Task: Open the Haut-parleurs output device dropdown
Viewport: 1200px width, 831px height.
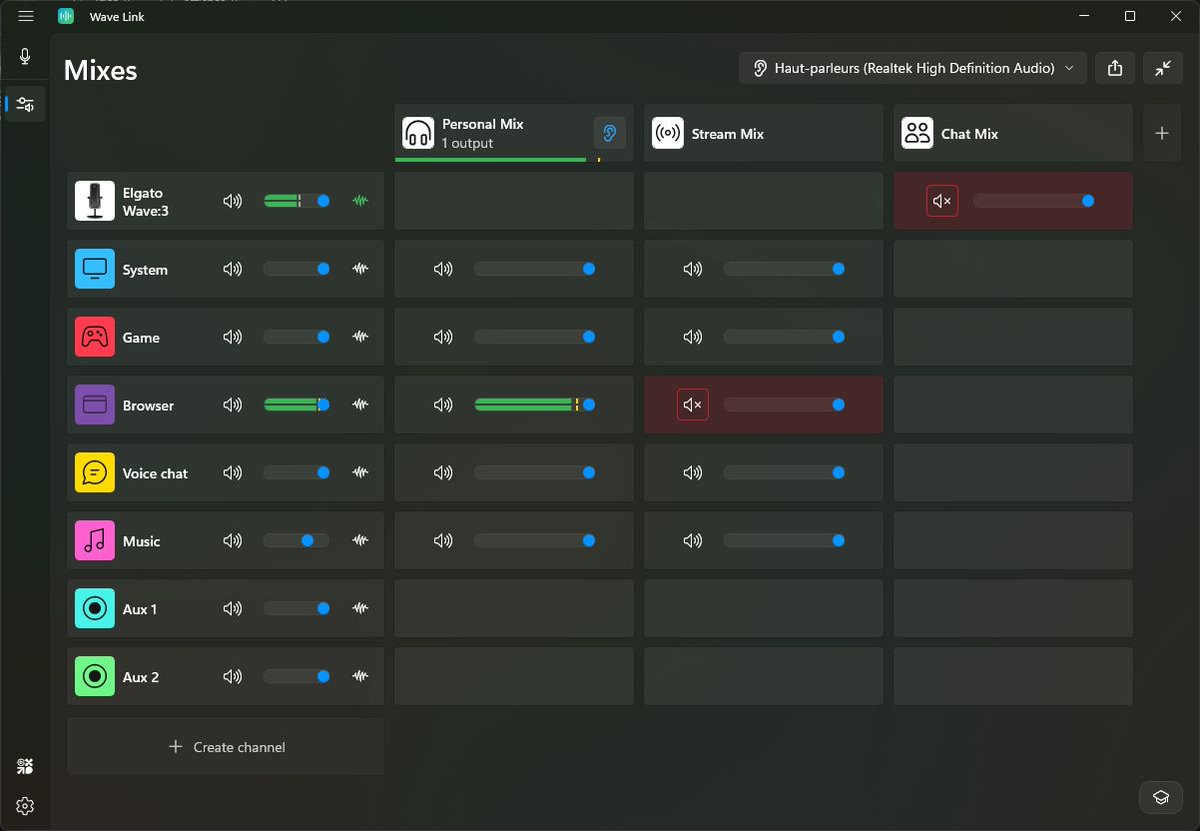Action: [x=911, y=68]
